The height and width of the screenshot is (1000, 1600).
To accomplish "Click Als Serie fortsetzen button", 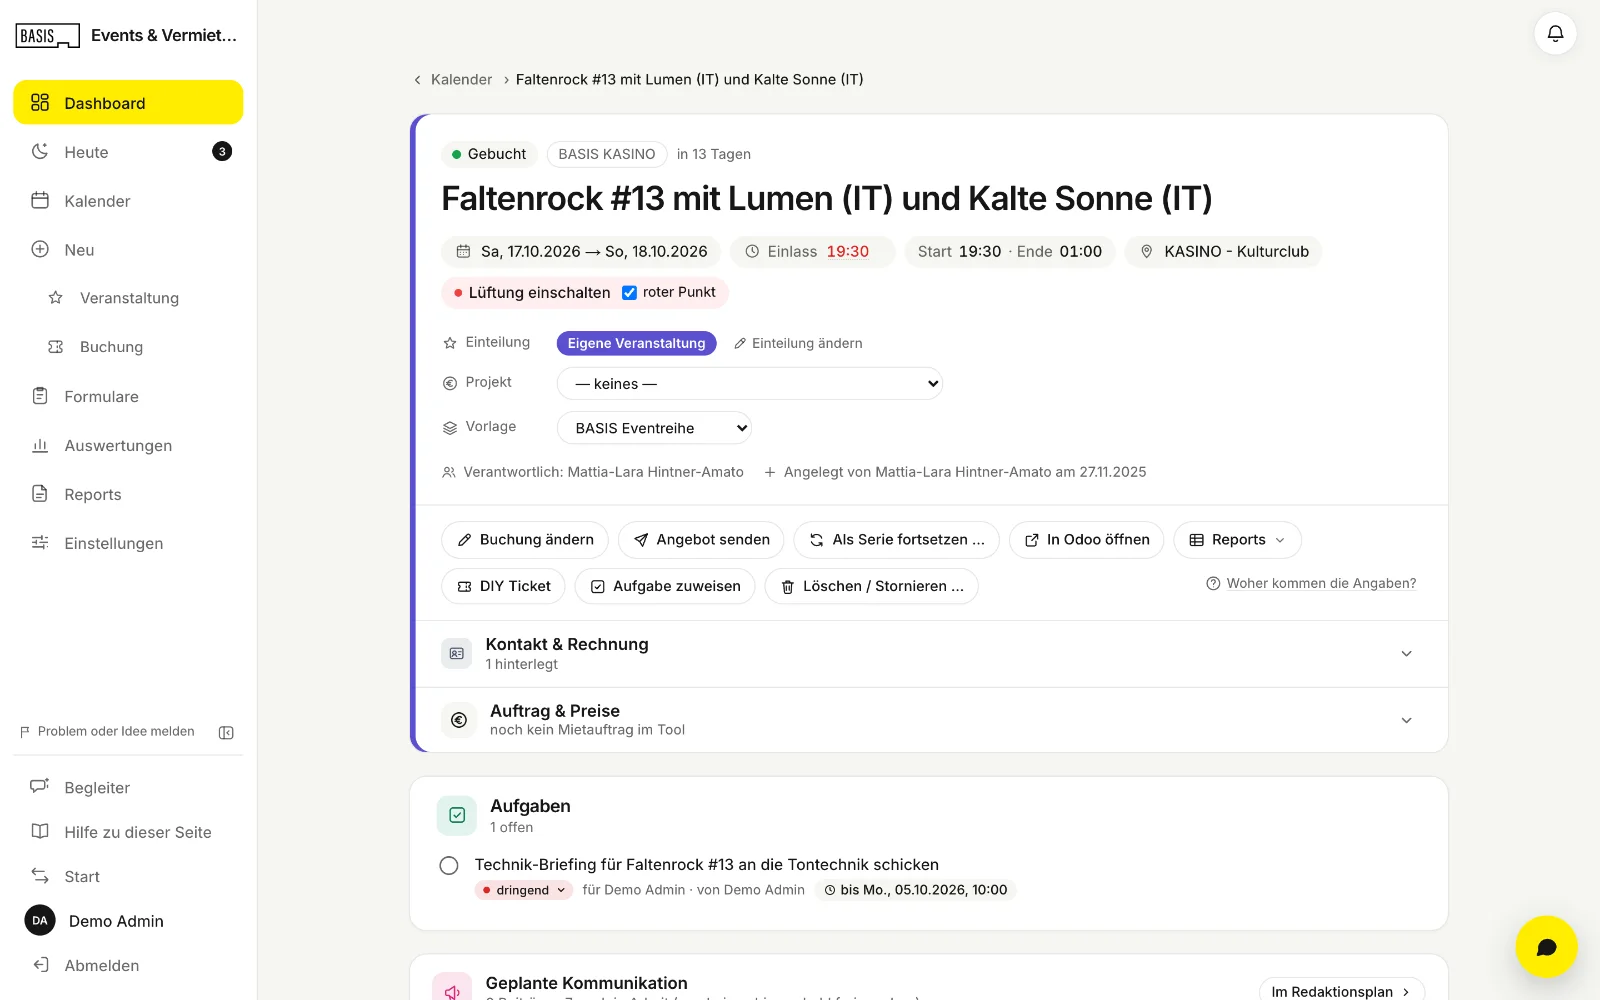I will [x=896, y=540].
